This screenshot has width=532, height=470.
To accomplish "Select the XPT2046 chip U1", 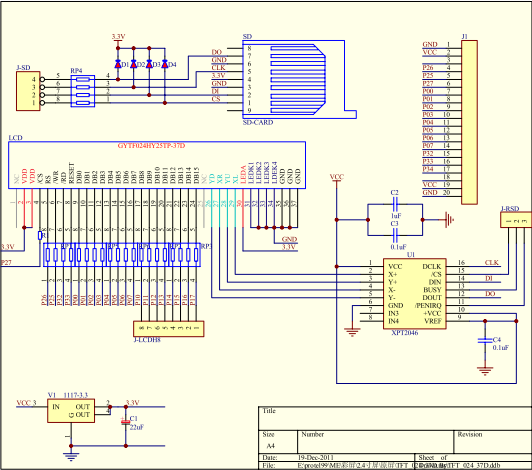I will [x=415, y=294].
